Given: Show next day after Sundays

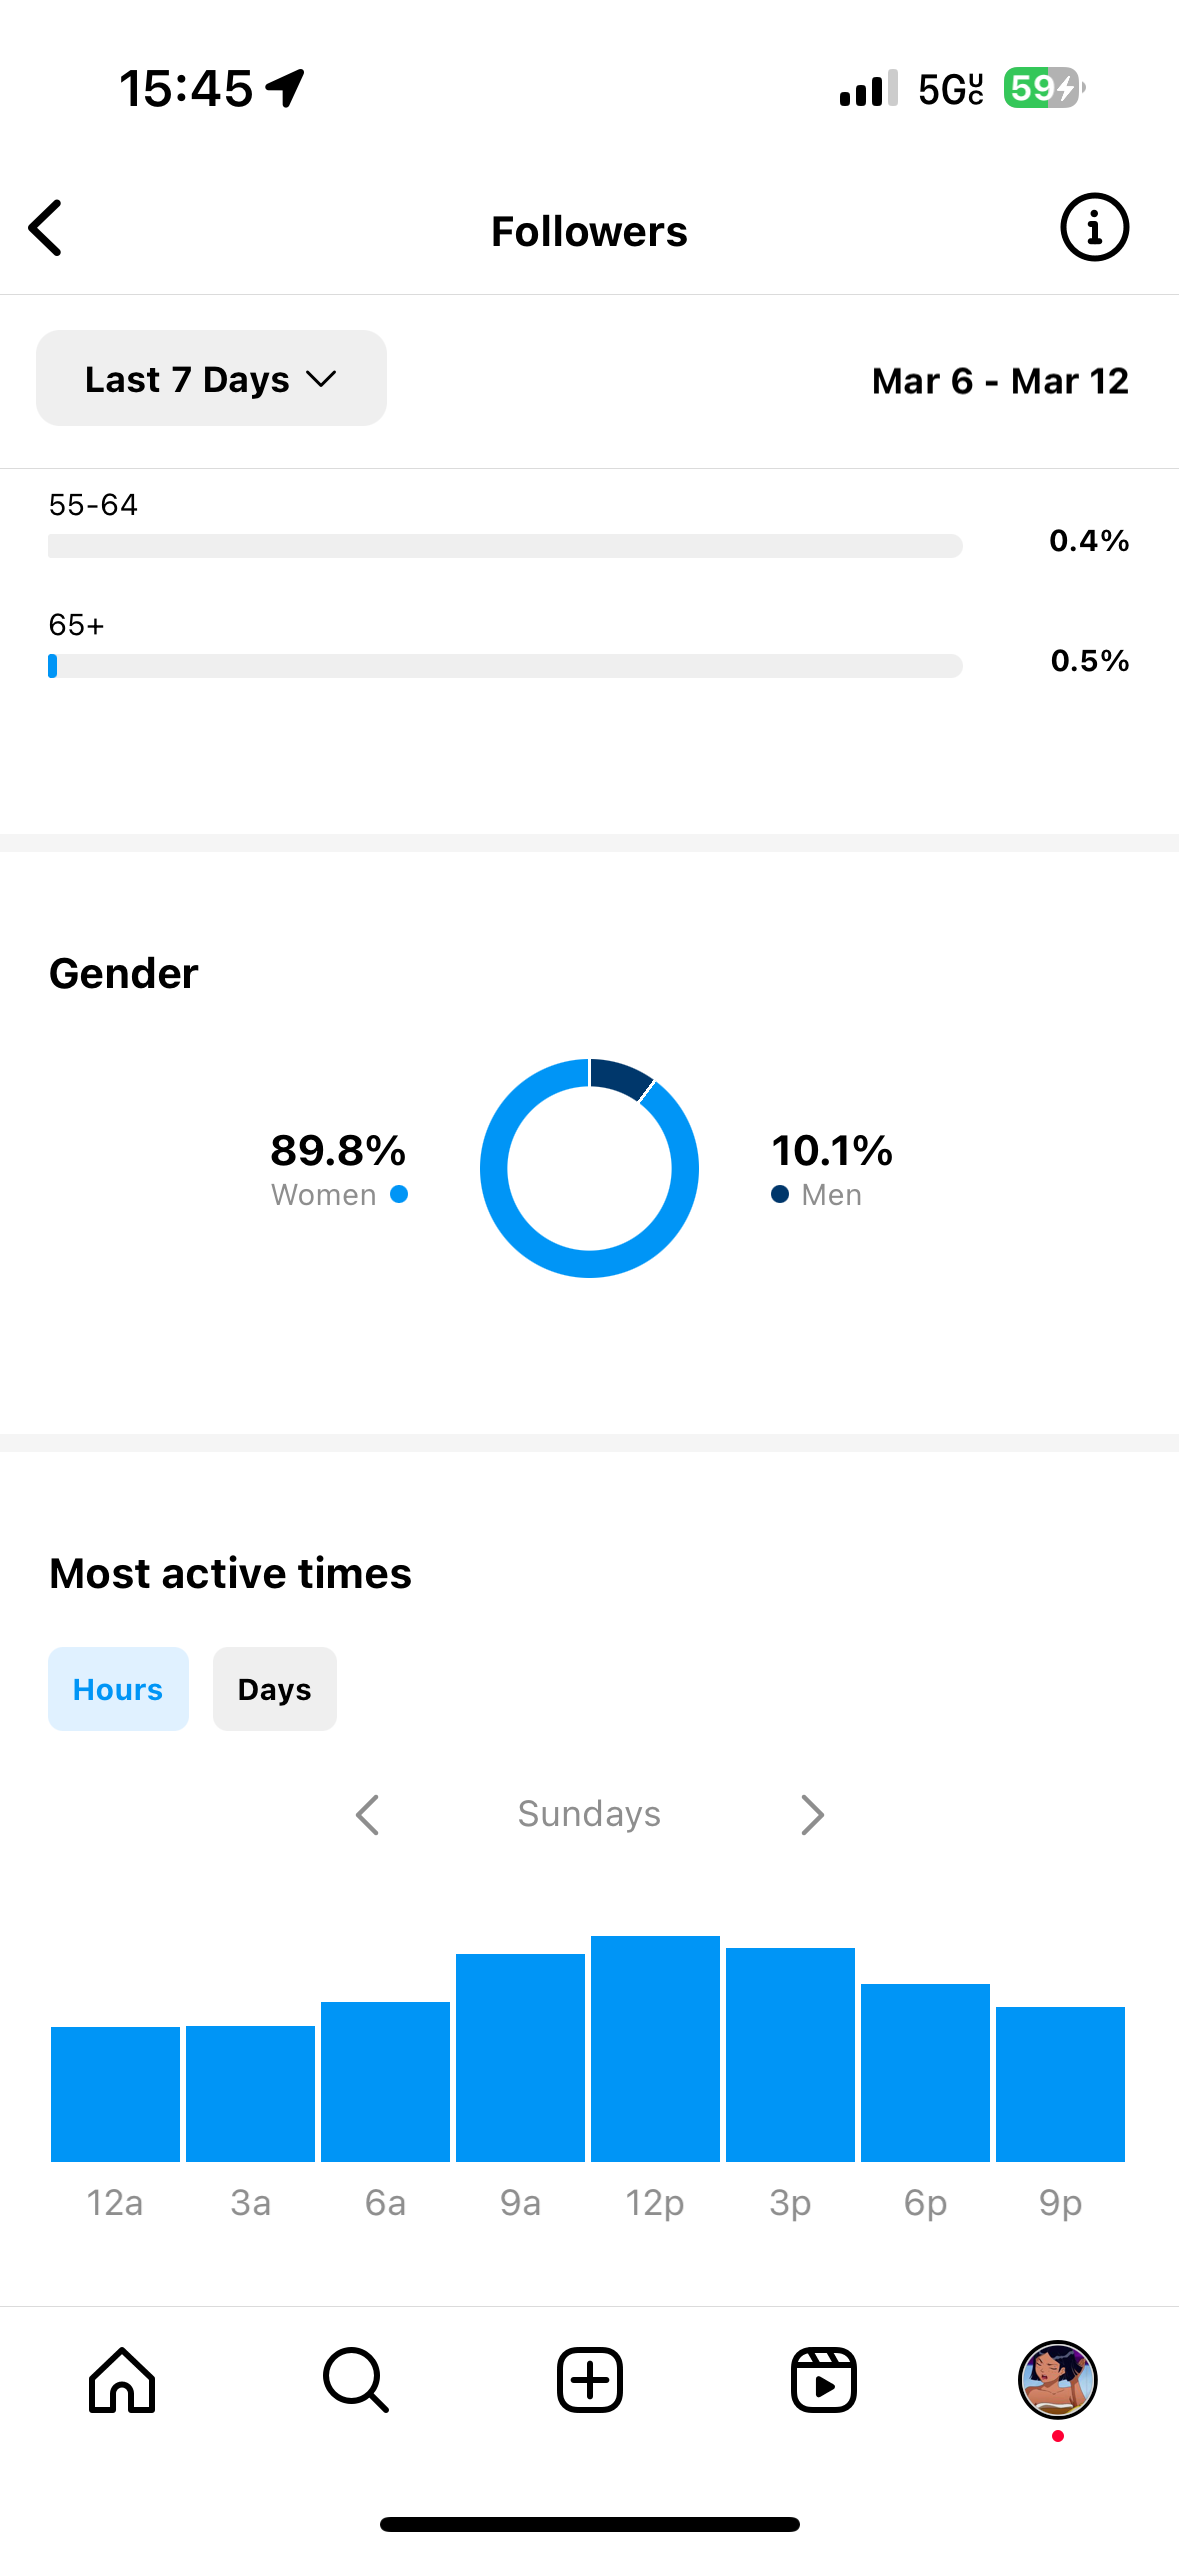Looking at the screenshot, I should coord(812,1814).
